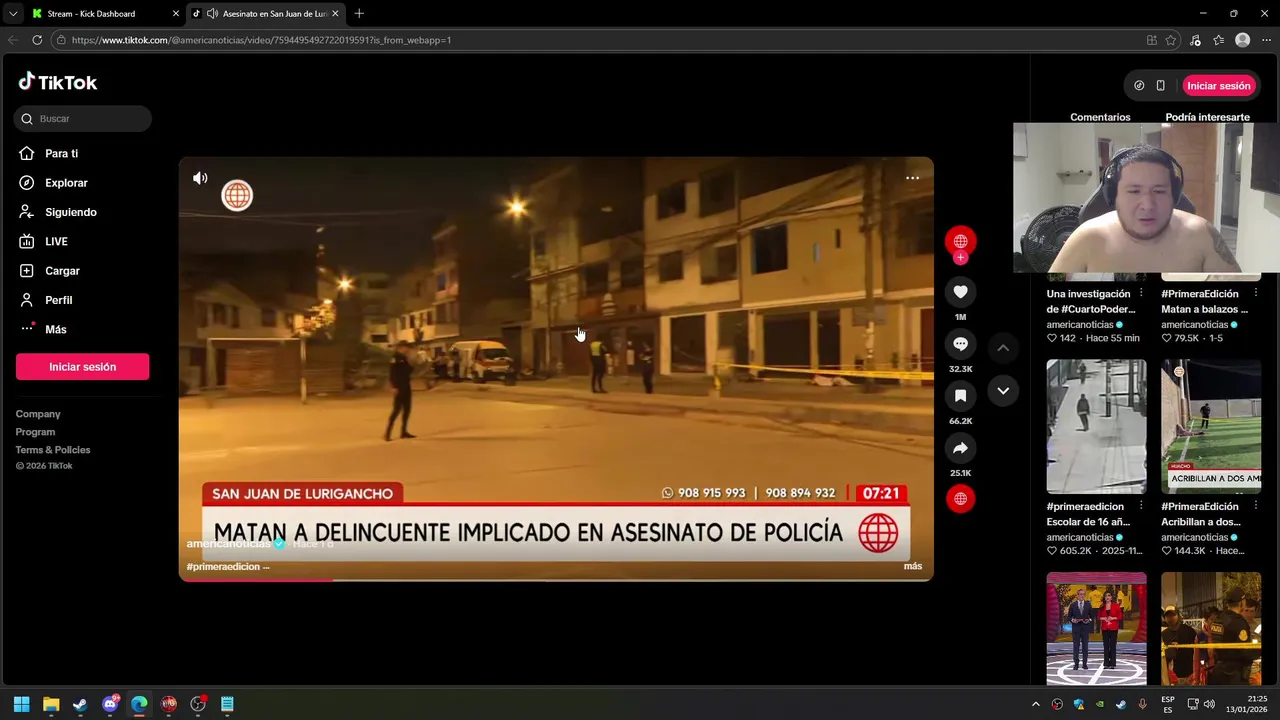Click the sound disc icon below share
Viewport: 1280px width, 720px height.
click(960, 499)
